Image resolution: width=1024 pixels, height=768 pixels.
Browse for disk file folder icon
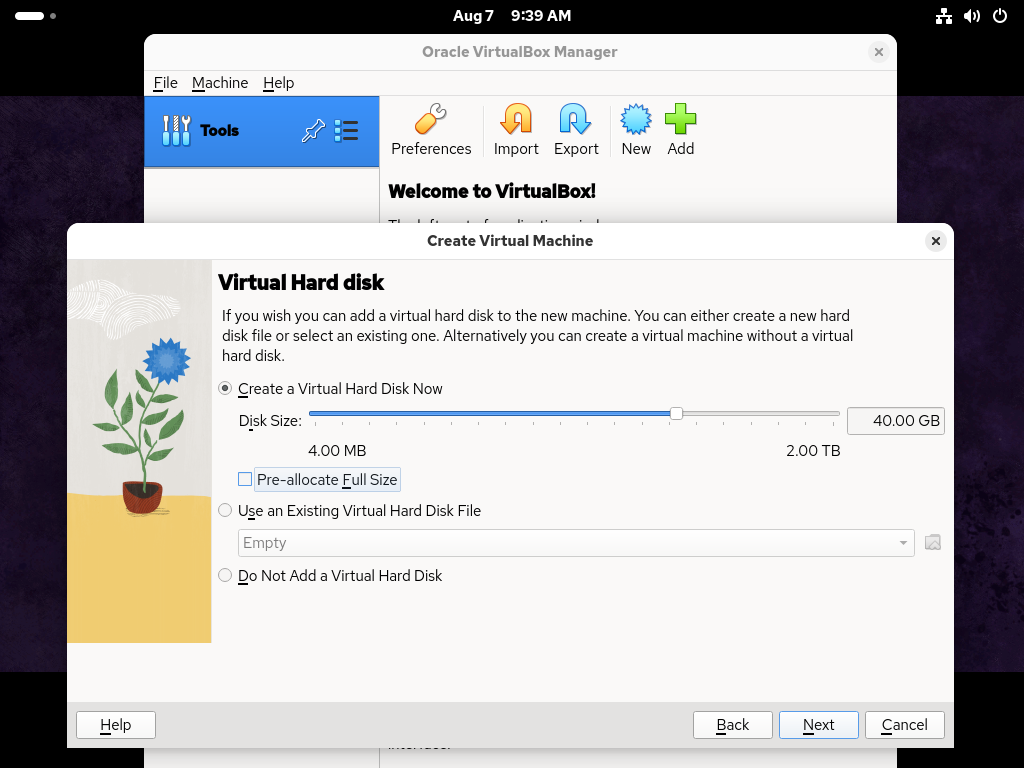click(933, 543)
